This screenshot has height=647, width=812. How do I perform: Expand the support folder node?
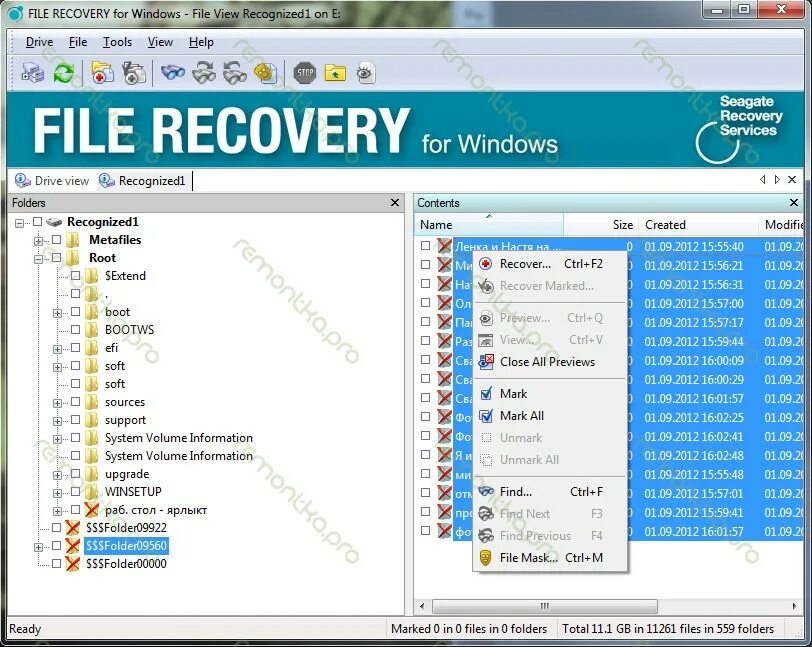pyautogui.click(x=57, y=421)
